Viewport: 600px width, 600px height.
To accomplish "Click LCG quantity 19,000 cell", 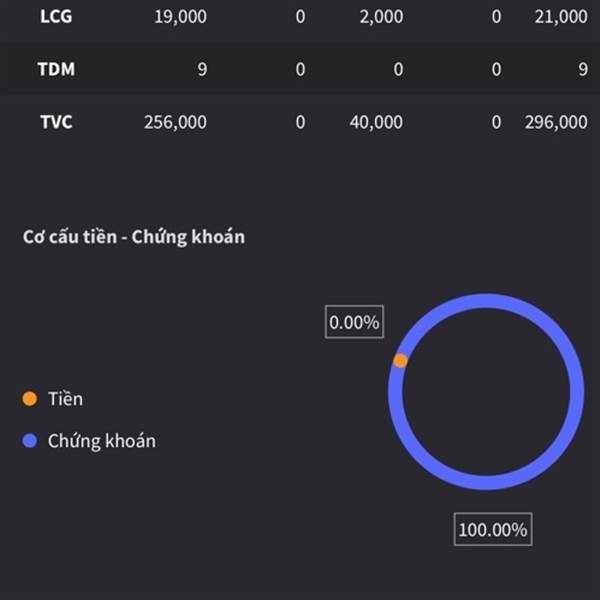I will click(180, 16).
